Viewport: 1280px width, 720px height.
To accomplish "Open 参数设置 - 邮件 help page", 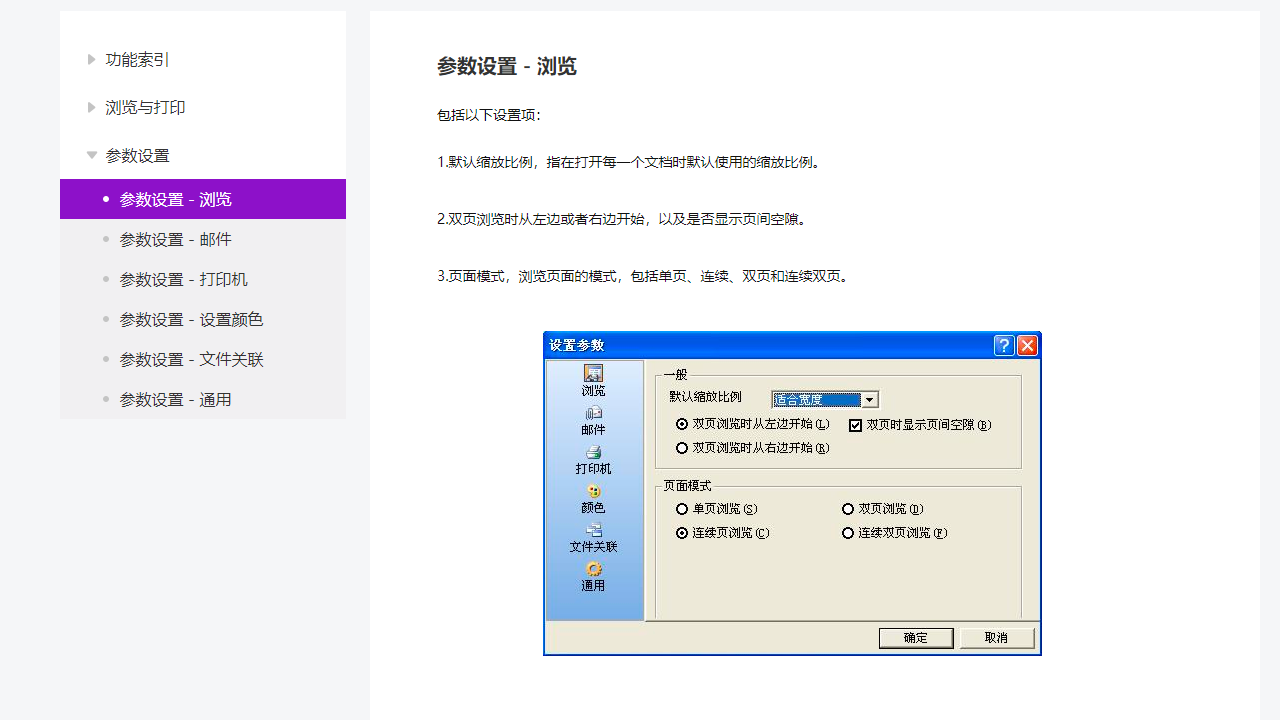I will coord(175,239).
